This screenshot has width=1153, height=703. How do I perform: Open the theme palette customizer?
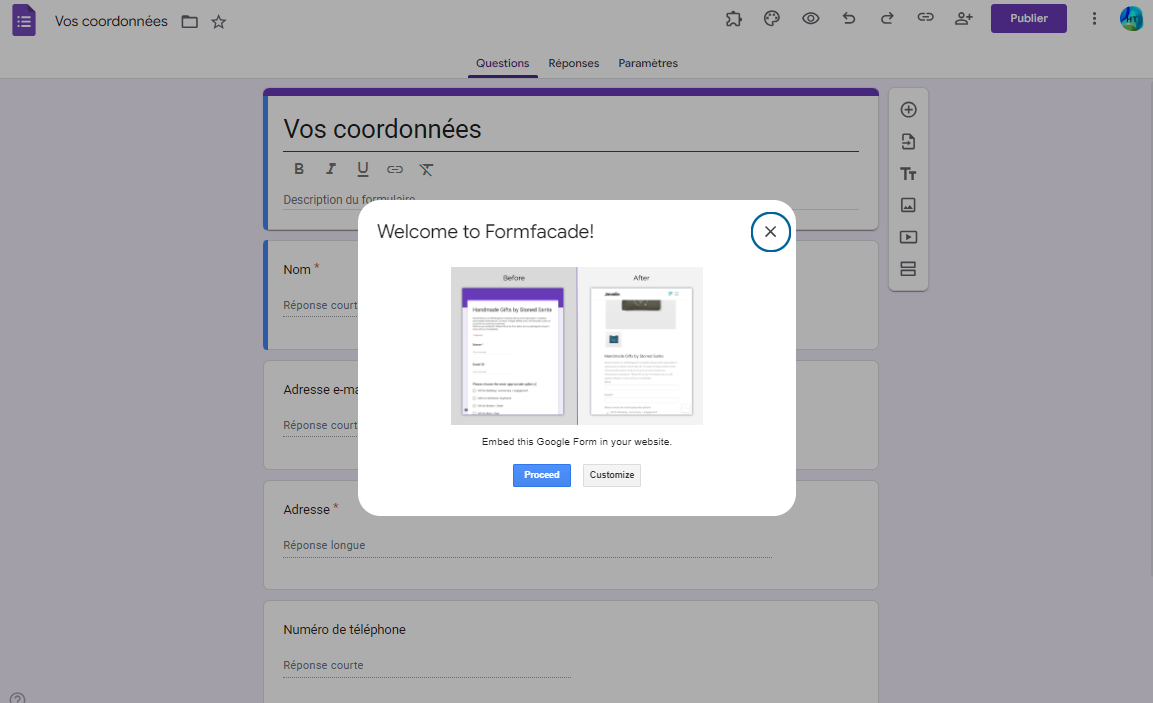tap(771, 19)
